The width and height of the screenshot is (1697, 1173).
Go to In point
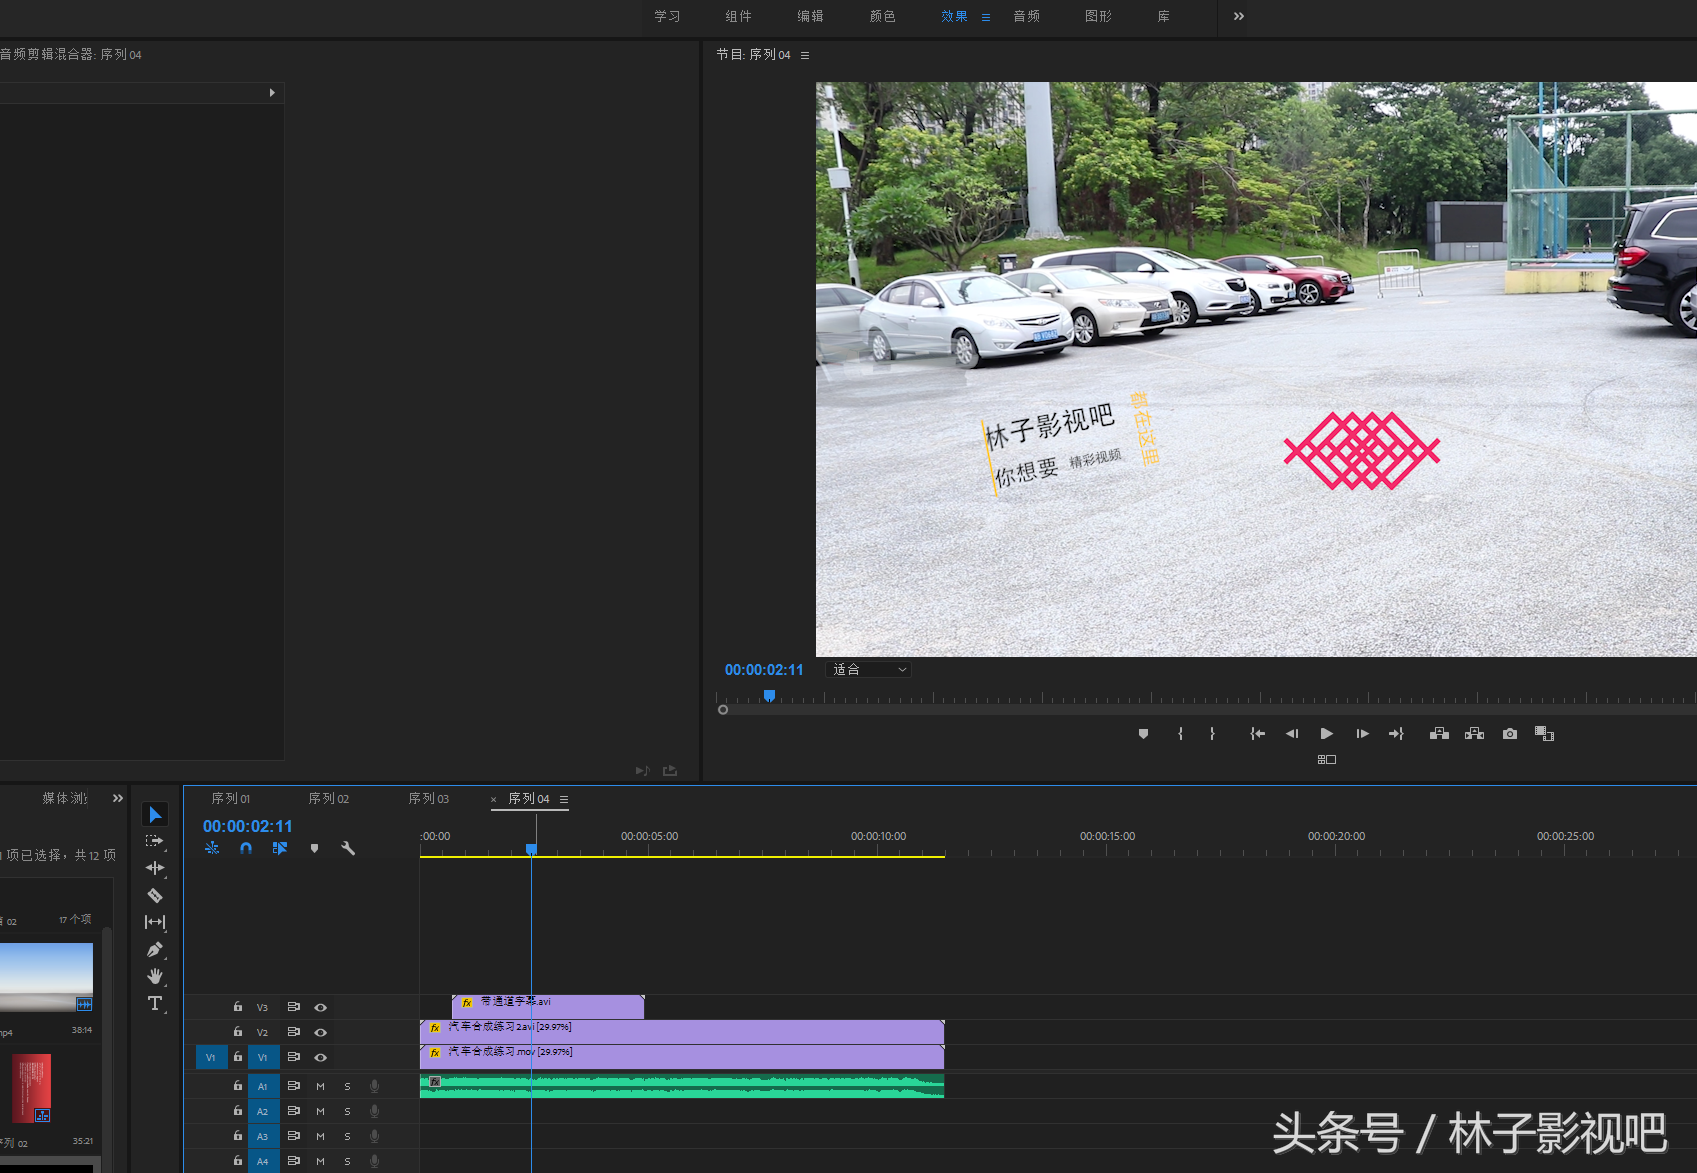[x=1257, y=734]
